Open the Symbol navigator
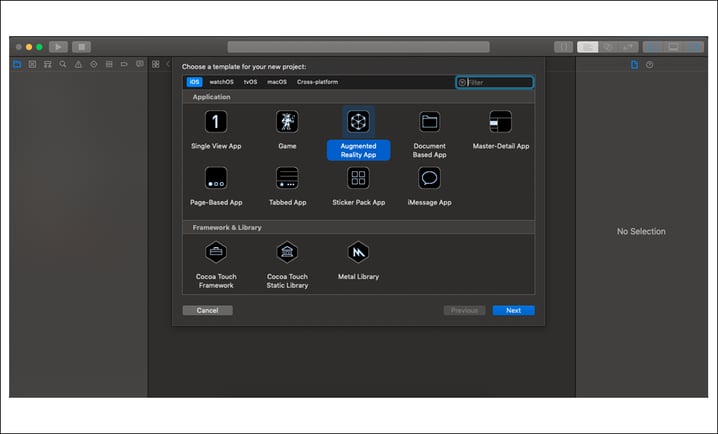 (x=47, y=64)
